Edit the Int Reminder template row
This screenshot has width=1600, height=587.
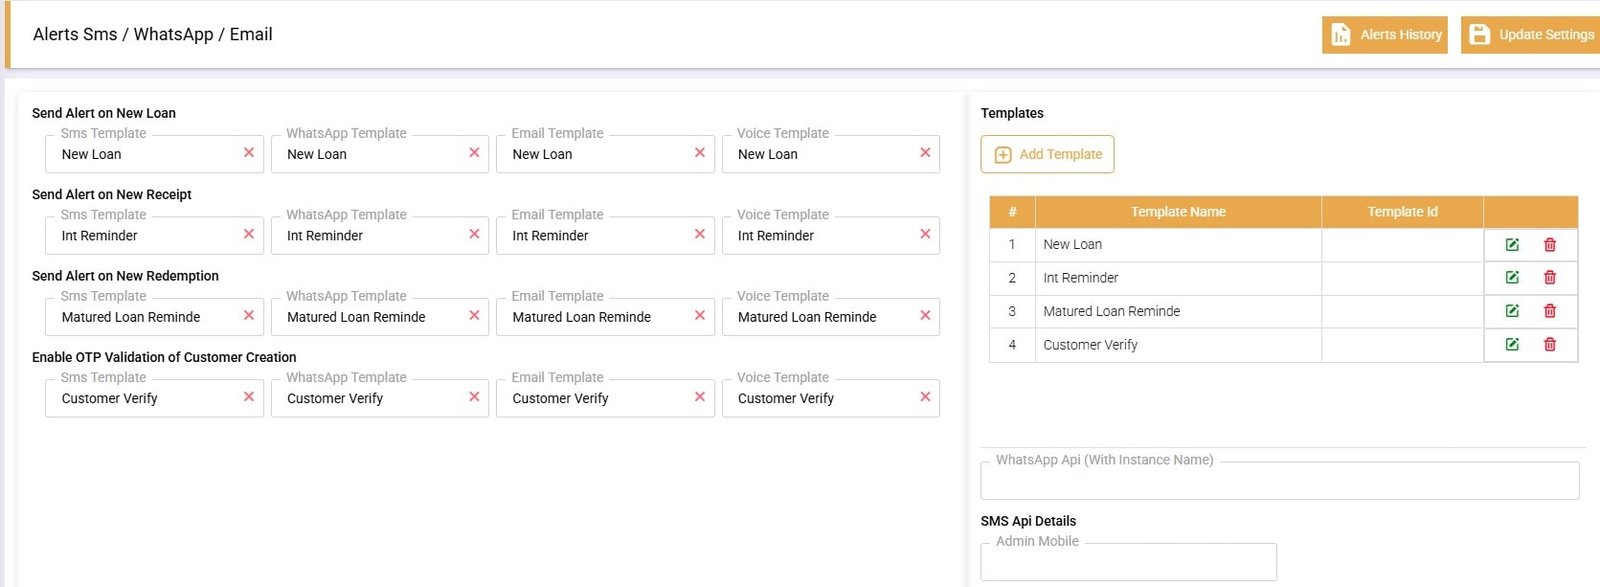(1512, 278)
